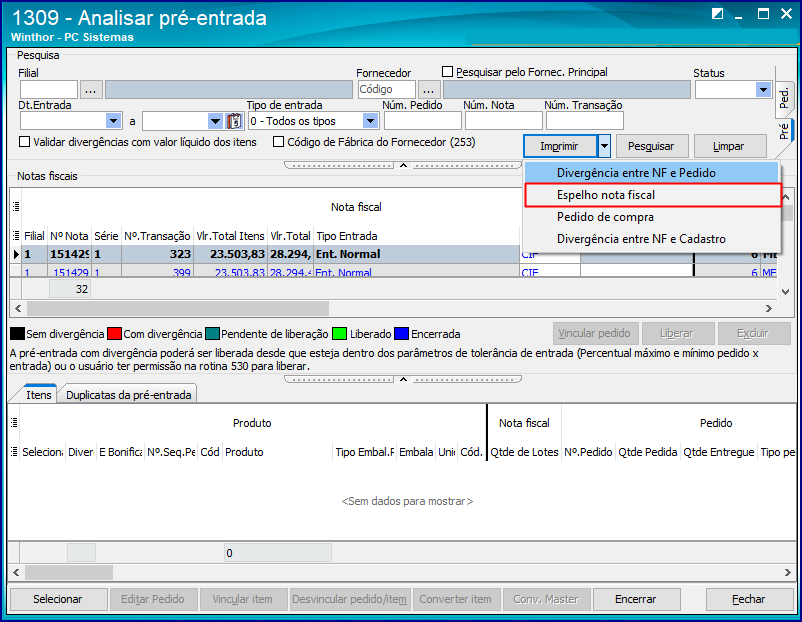Click the black Sem divergência swatch
802x622 pixels.
click(17, 334)
